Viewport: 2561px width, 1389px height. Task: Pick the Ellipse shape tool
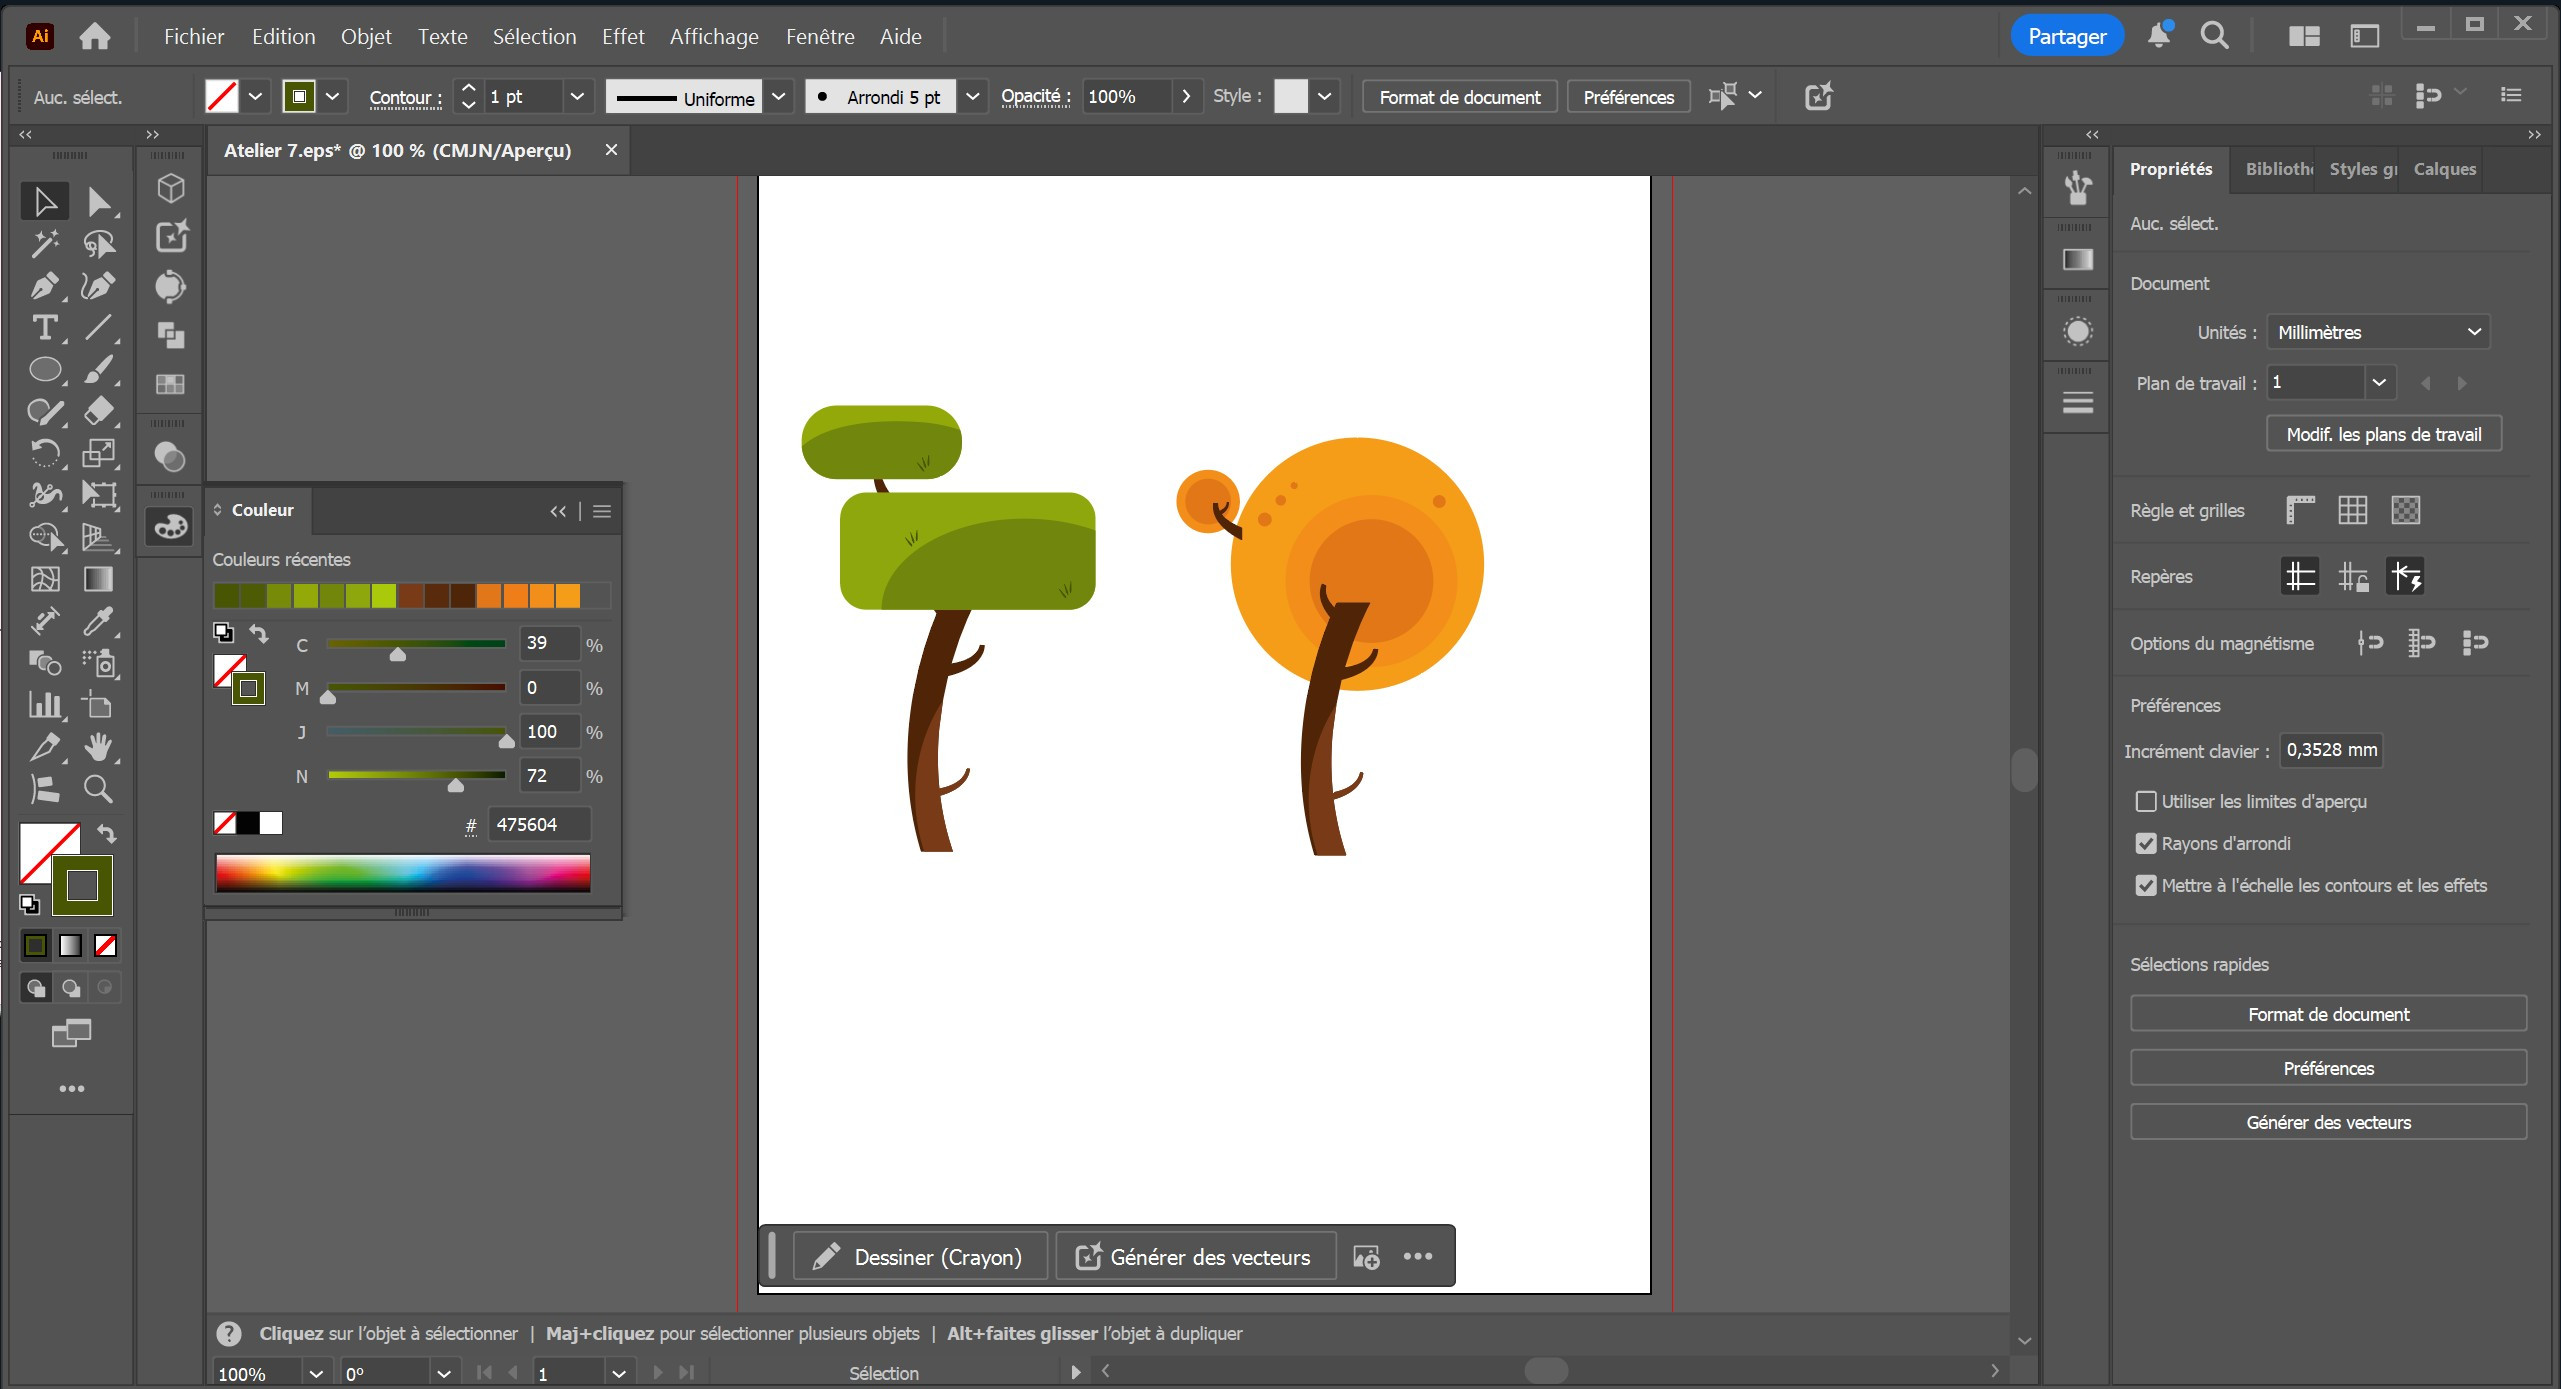(44, 370)
